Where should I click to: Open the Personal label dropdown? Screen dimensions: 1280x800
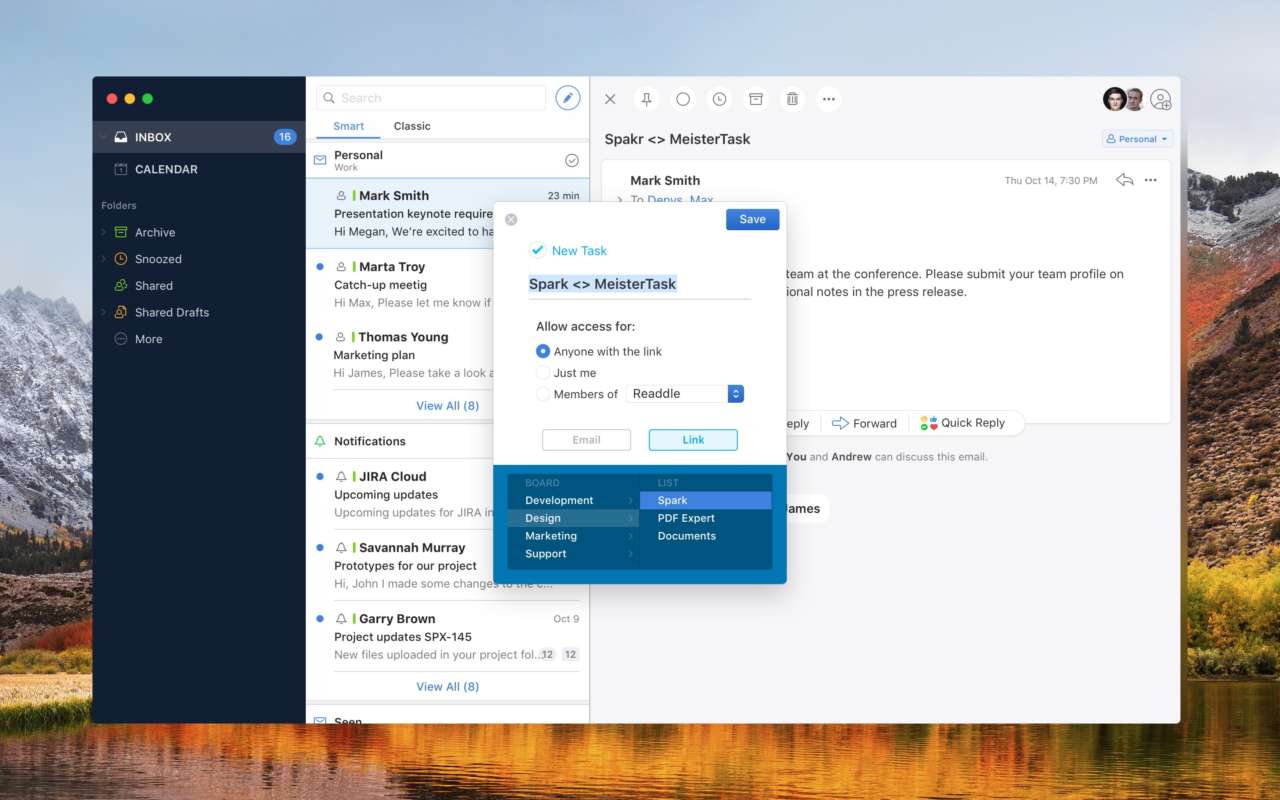pos(1137,139)
